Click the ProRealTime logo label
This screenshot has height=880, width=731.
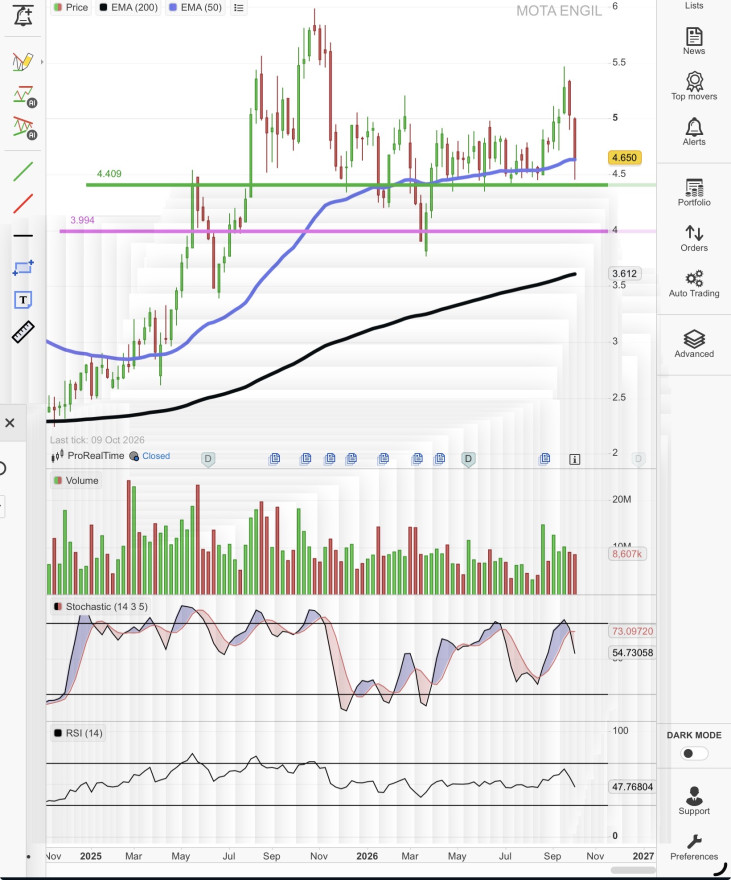pos(88,456)
